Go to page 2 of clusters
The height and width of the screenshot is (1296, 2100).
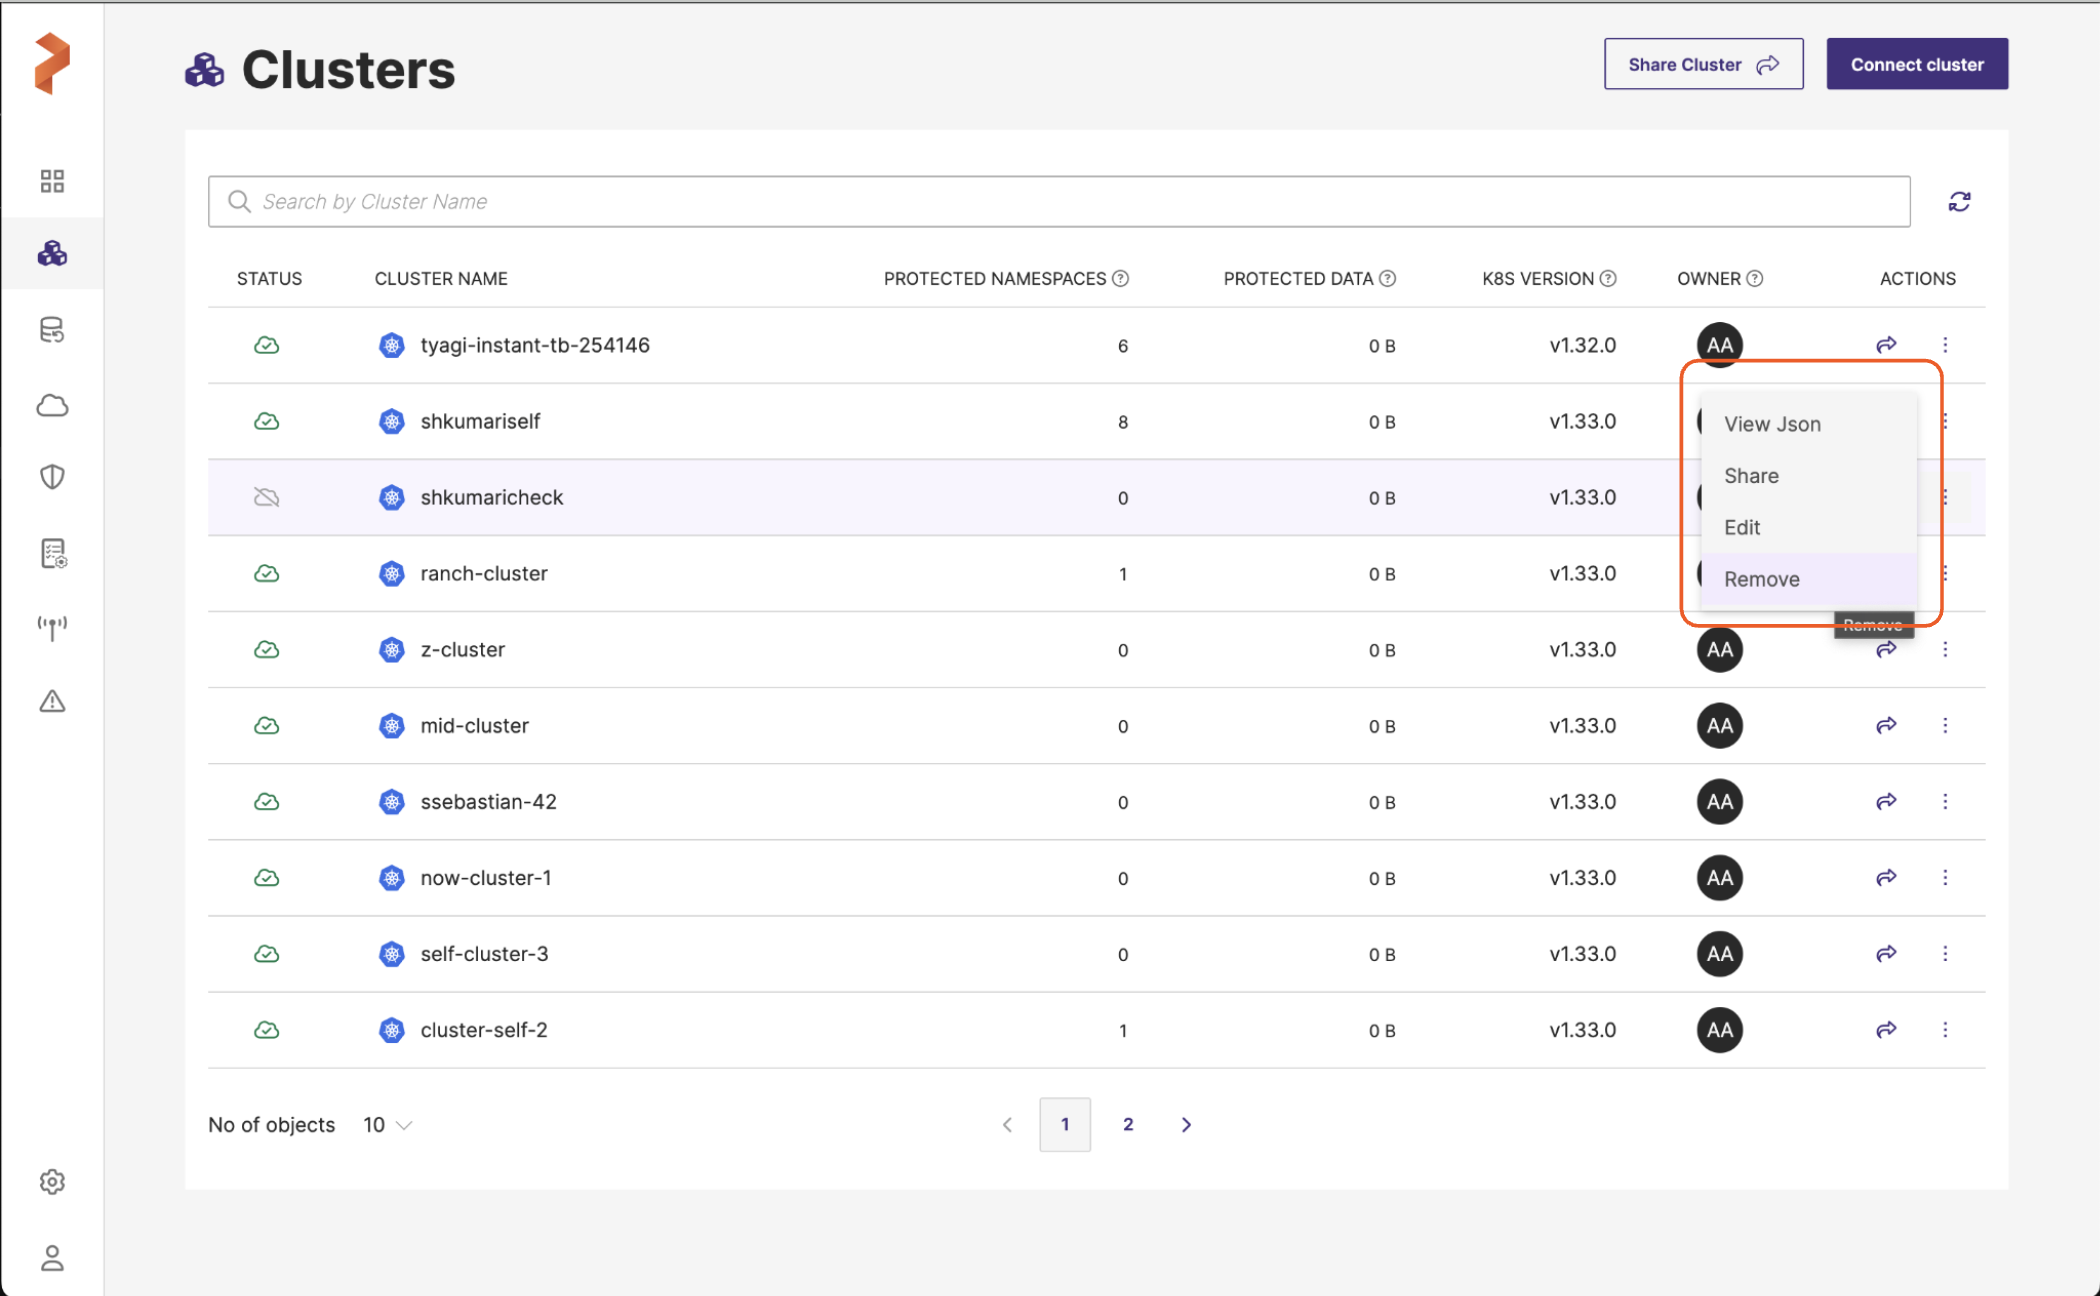click(x=1128, y=1124)
